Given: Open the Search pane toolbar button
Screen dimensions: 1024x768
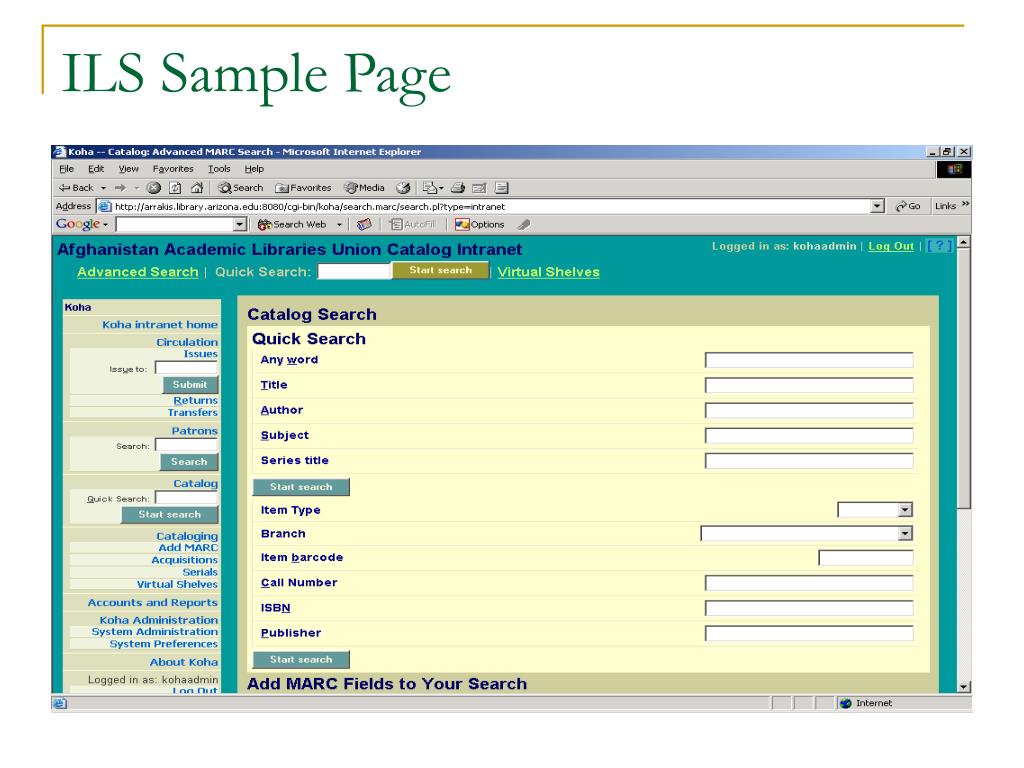Looking at the screenshot, I should pos(240,188).
